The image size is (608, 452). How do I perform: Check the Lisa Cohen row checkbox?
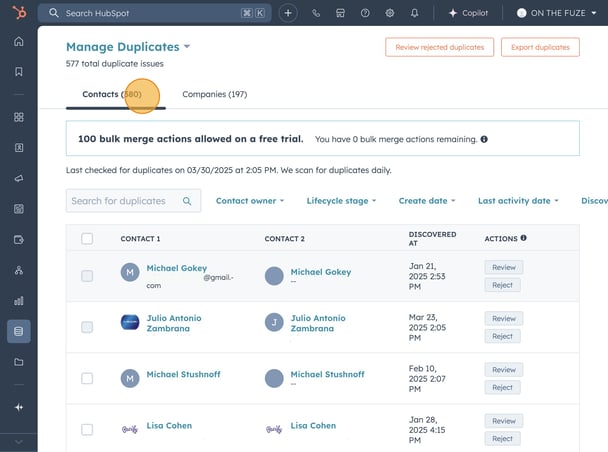(x=87, y=430)
